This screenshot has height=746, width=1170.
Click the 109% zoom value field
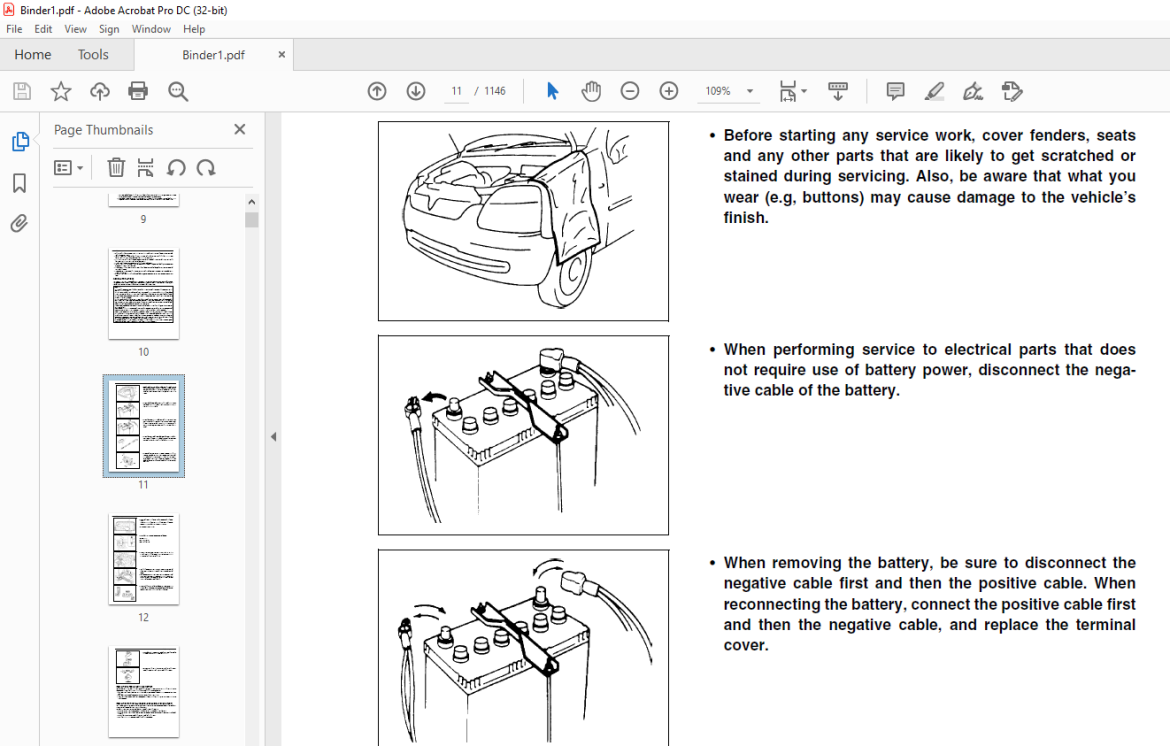pyautogui.click(x=718, y=91)
